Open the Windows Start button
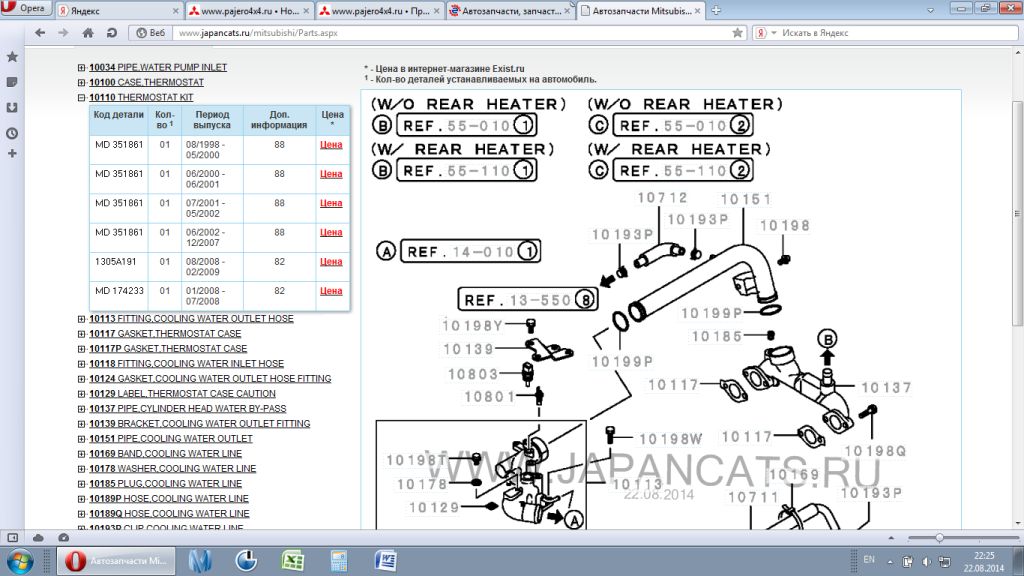 click(x=20, y=561)
